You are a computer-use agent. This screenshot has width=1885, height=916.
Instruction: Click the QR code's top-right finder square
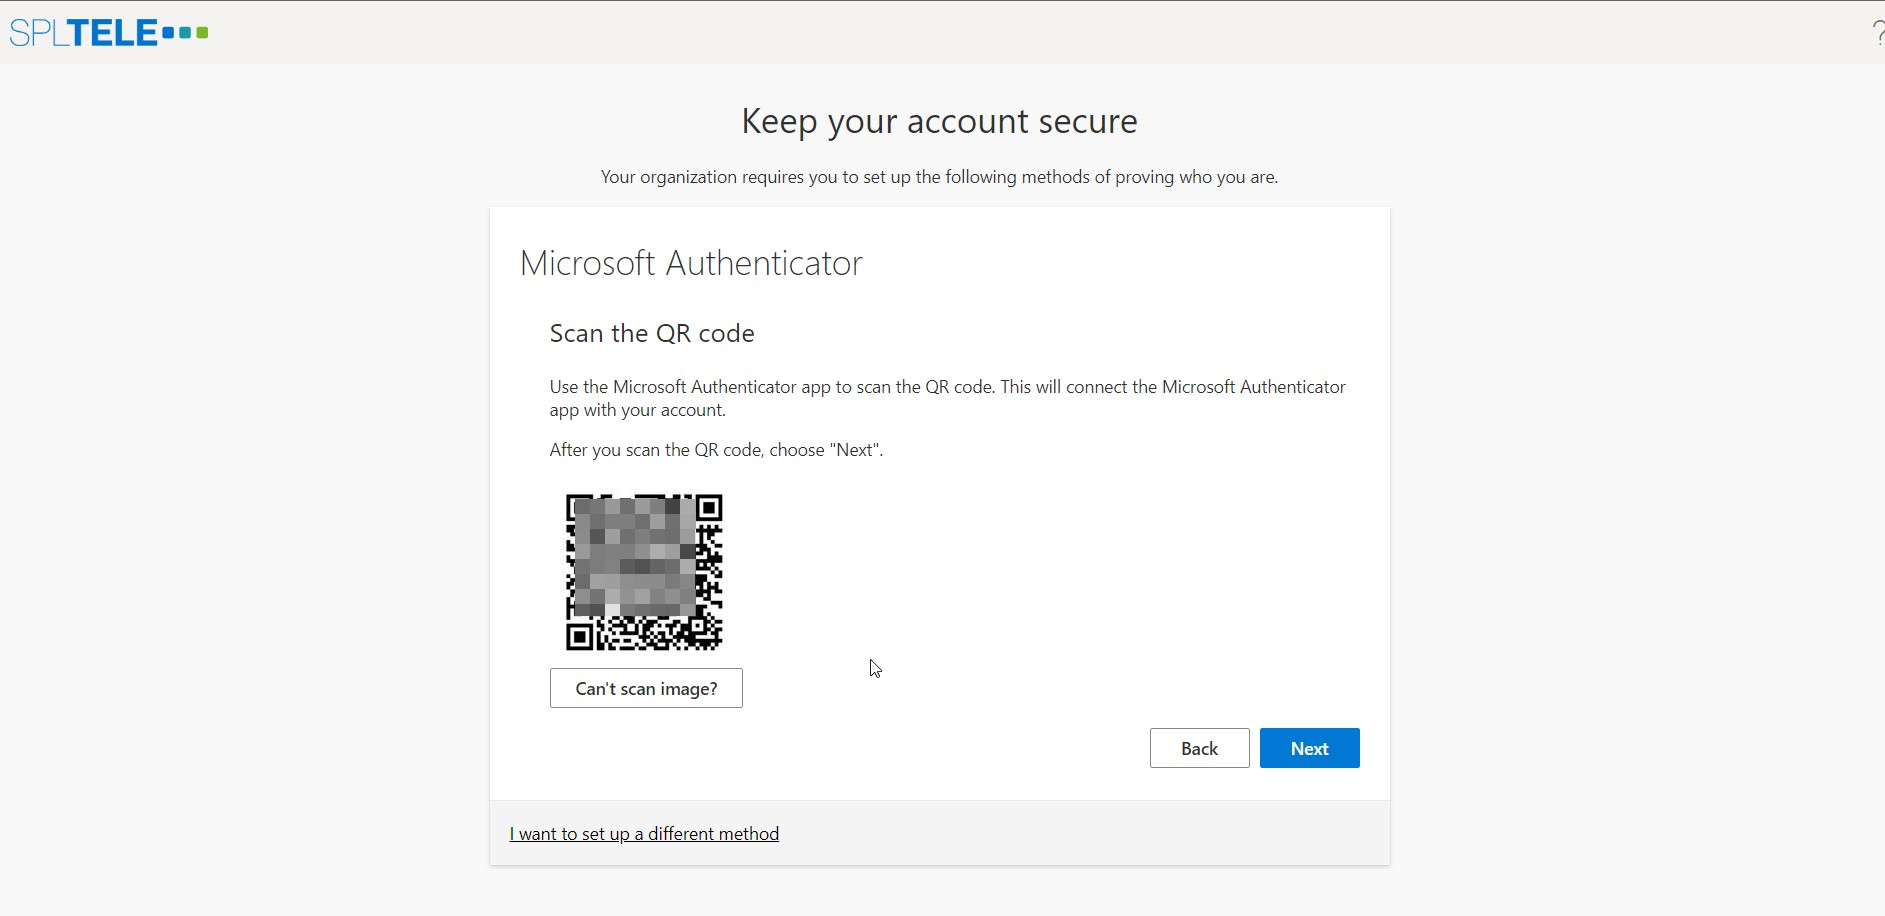point(709,507)
